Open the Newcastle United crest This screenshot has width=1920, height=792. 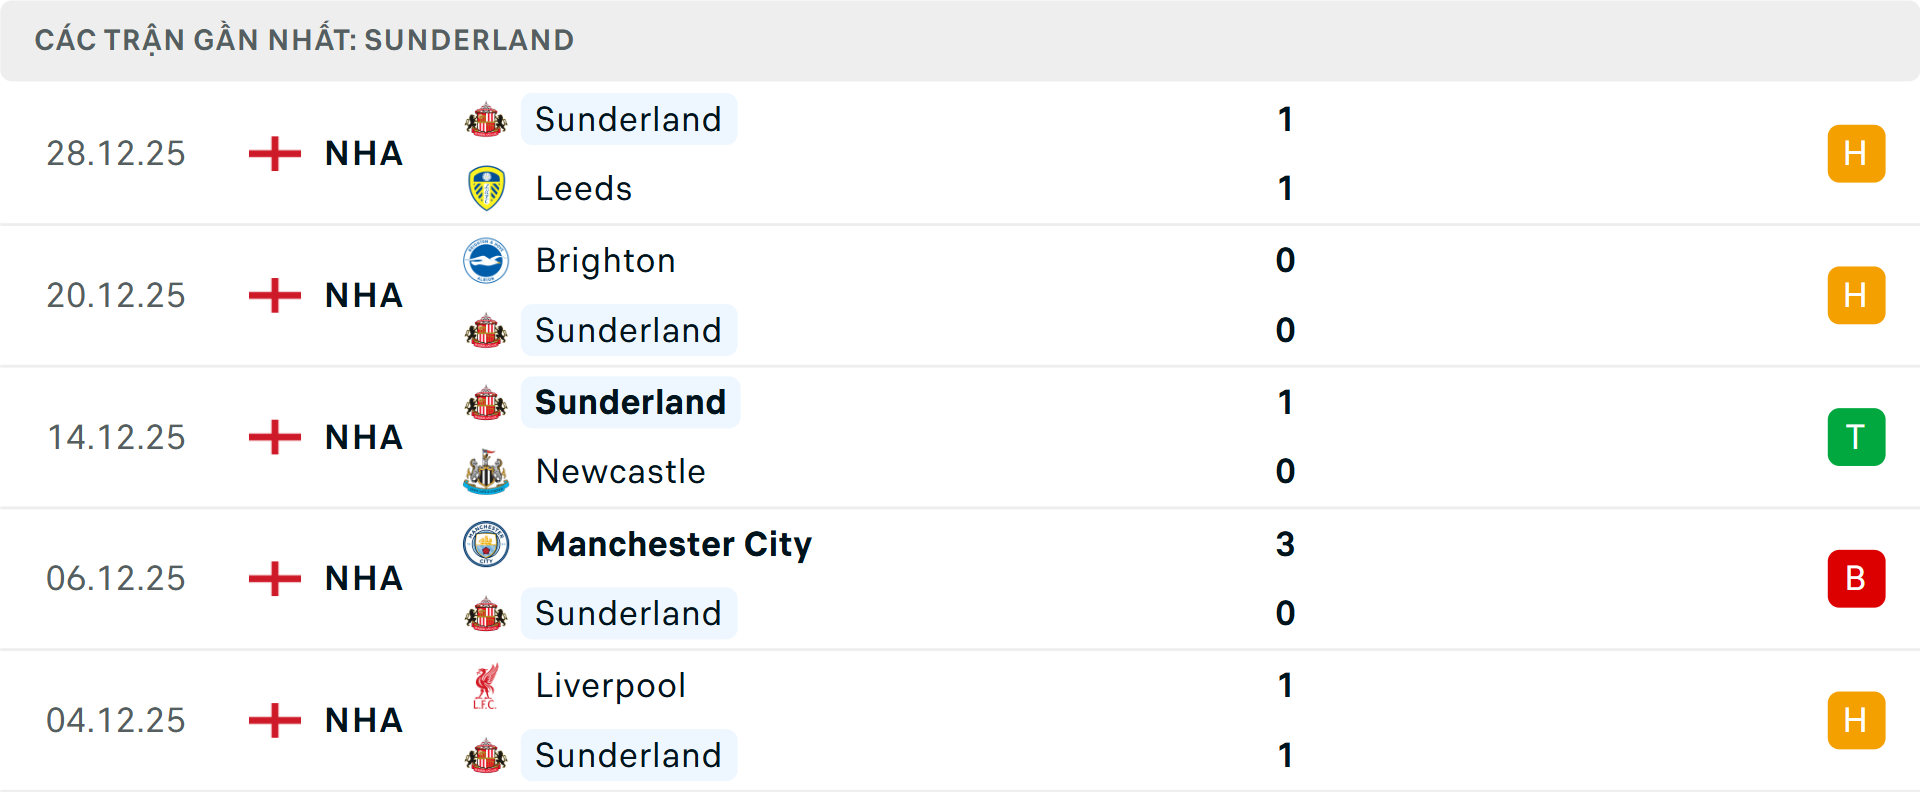click(x=487, y=471)
